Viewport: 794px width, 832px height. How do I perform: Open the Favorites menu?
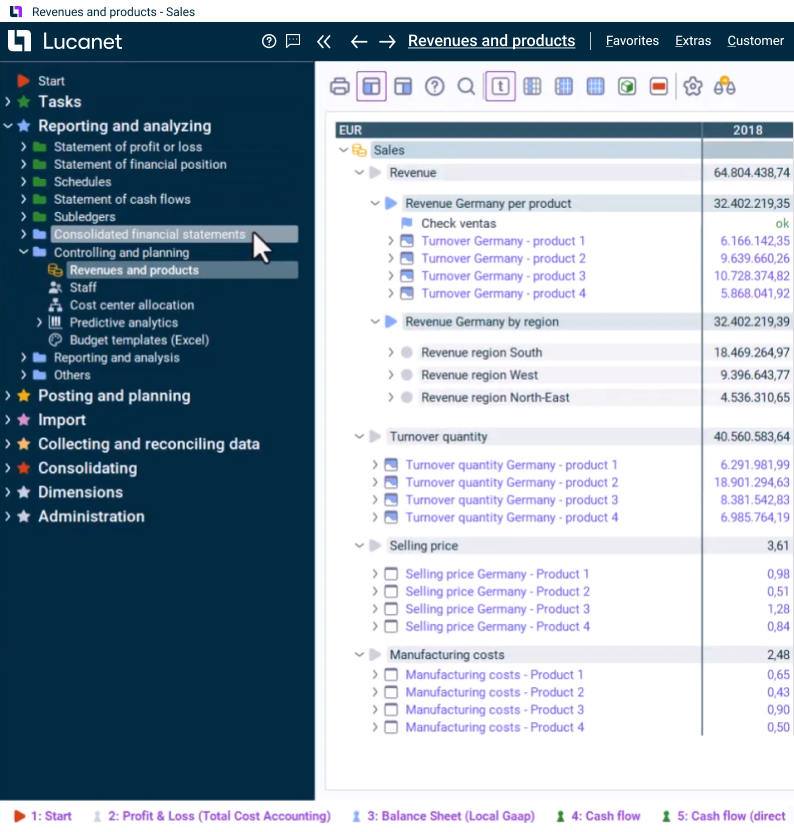tap(632, 41)
